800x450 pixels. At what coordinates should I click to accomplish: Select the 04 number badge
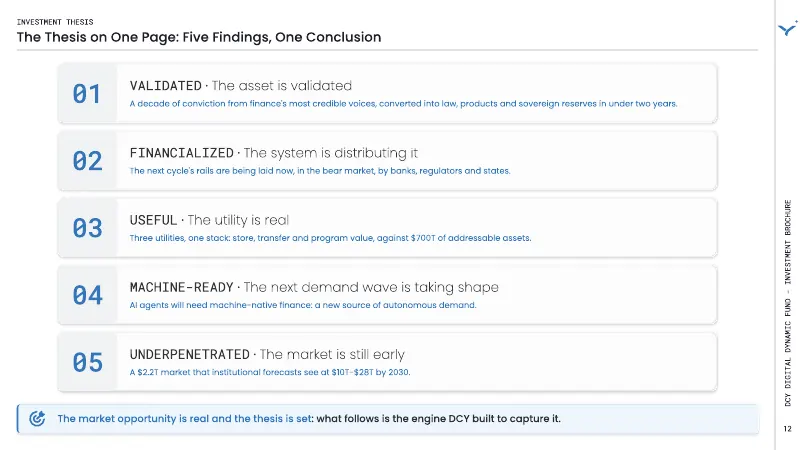[87, 295]
